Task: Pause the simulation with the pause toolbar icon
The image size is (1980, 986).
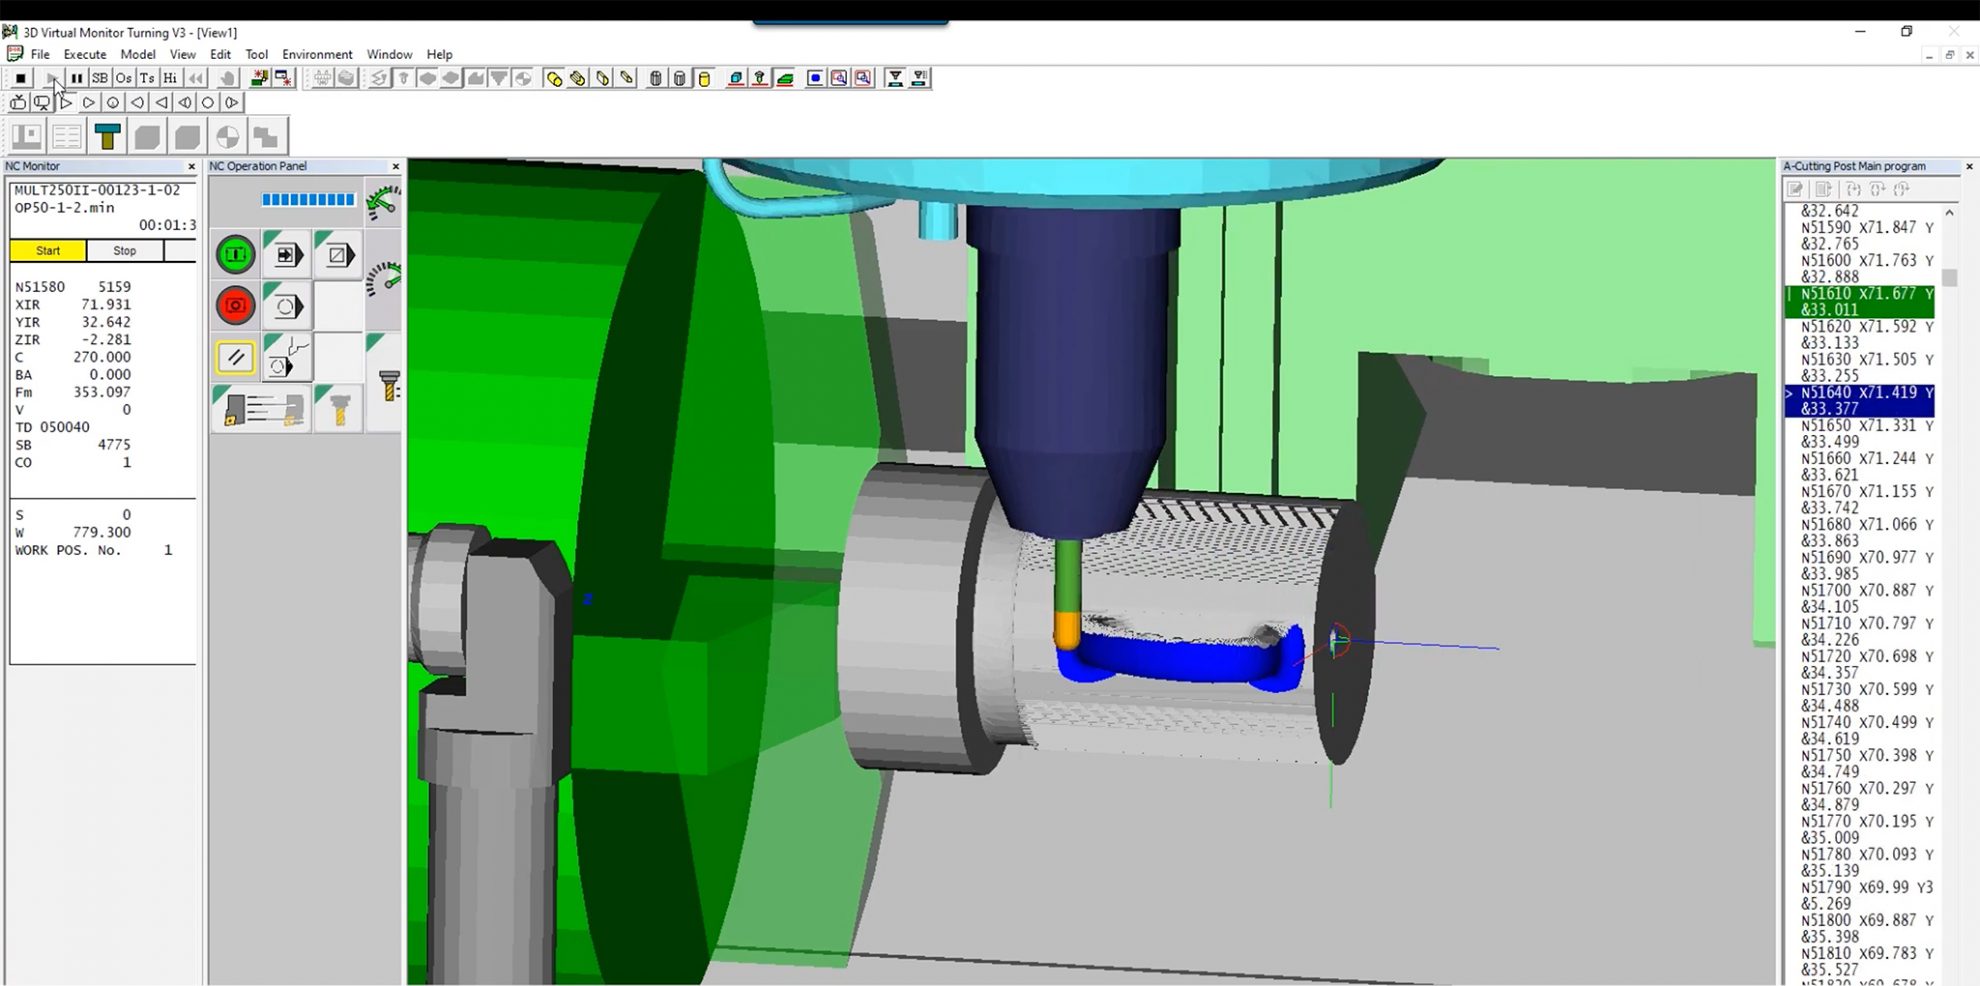Action: click(77, 78)
